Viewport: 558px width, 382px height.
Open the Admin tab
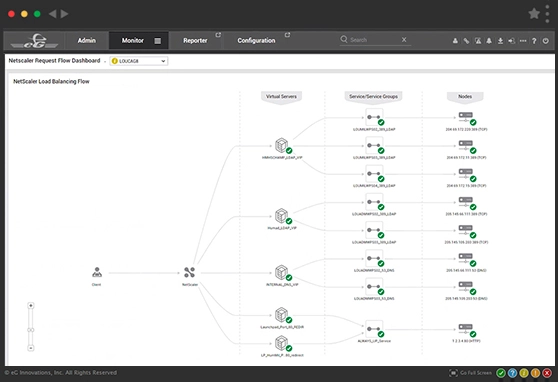pyautogui.click(x=86, y=41)
